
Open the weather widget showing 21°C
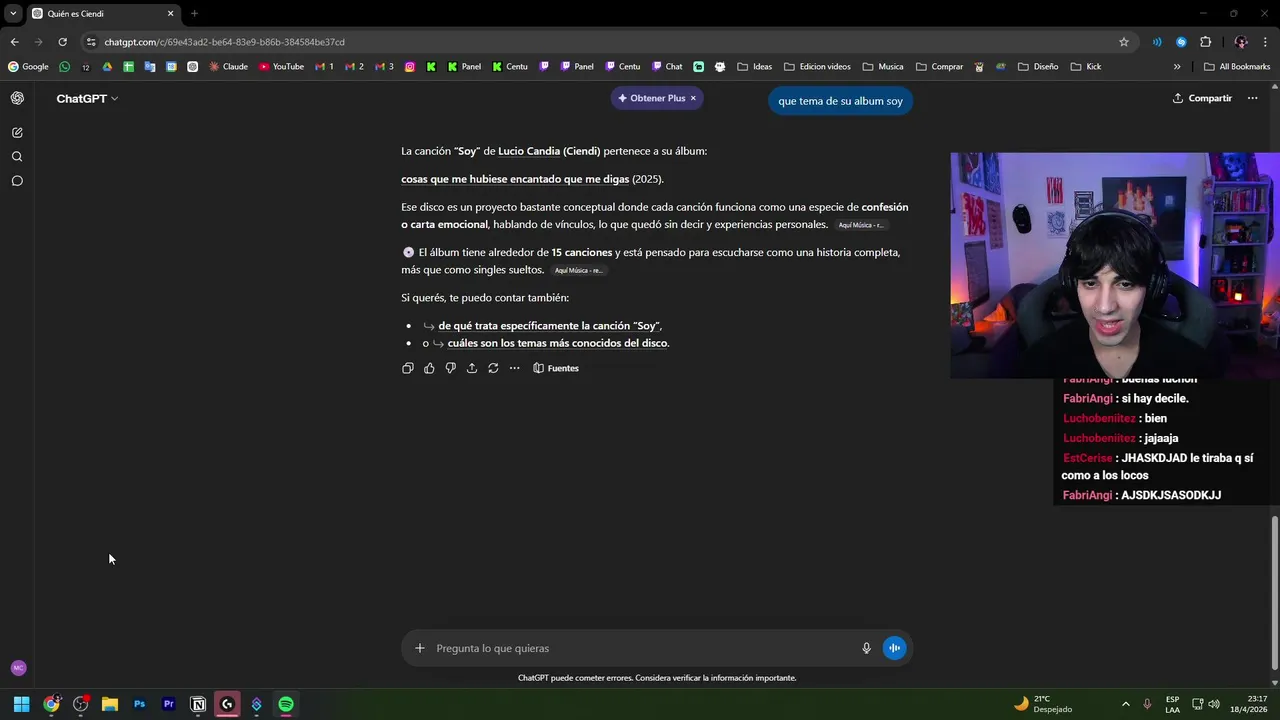point(1043,704)
